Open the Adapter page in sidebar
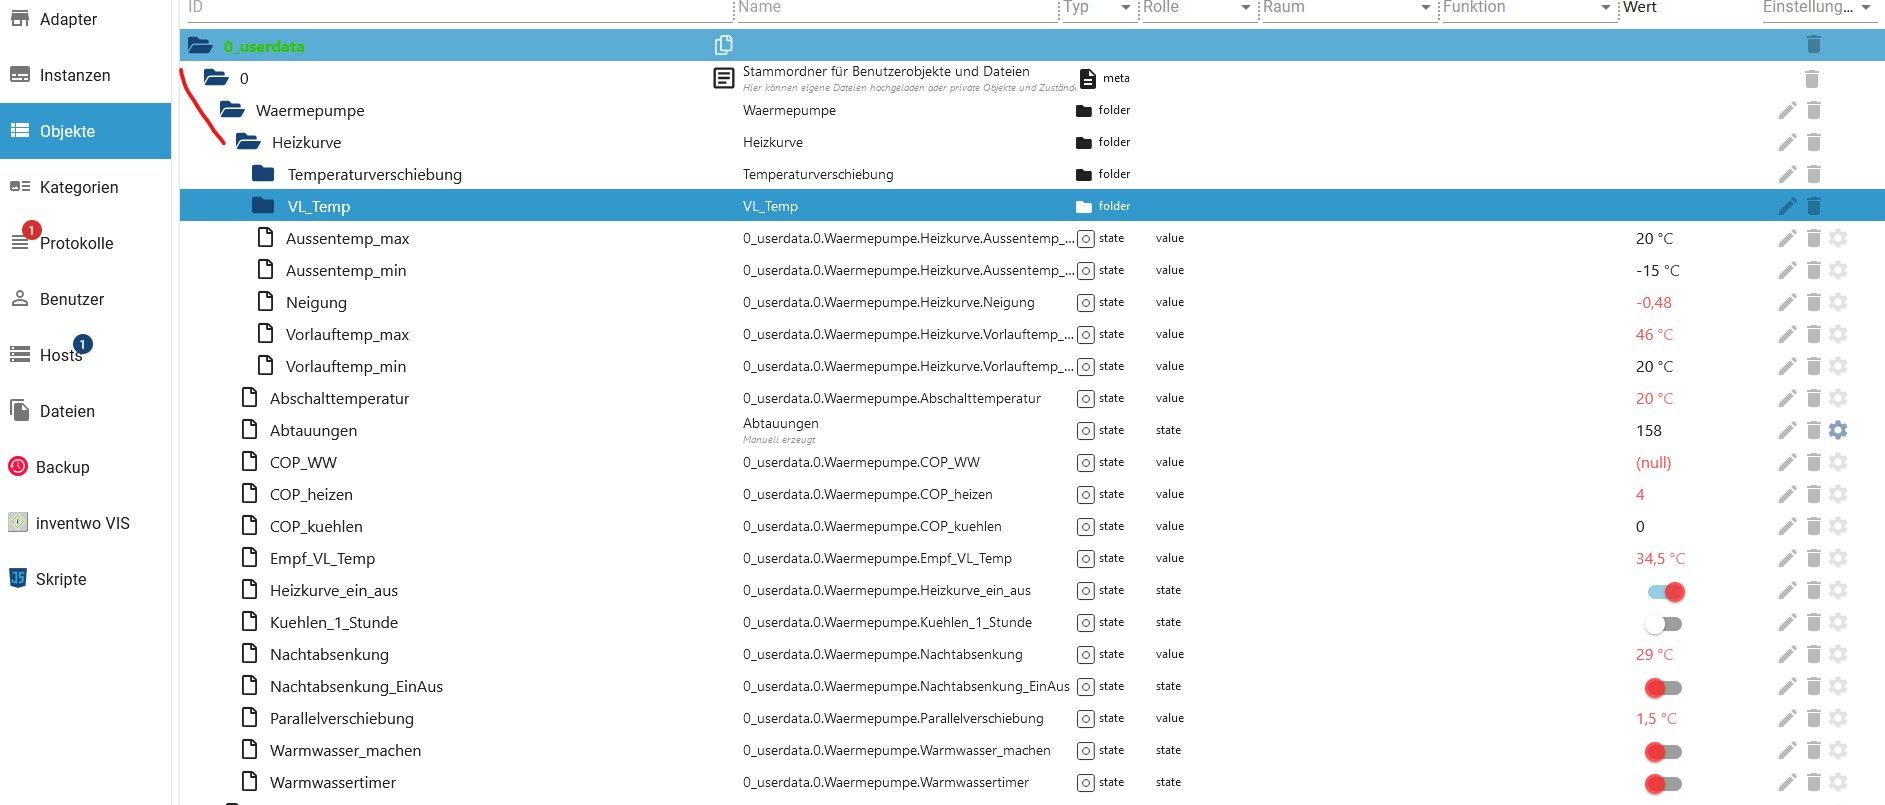Screen dimensions: 1885x805 coord(85,19)
